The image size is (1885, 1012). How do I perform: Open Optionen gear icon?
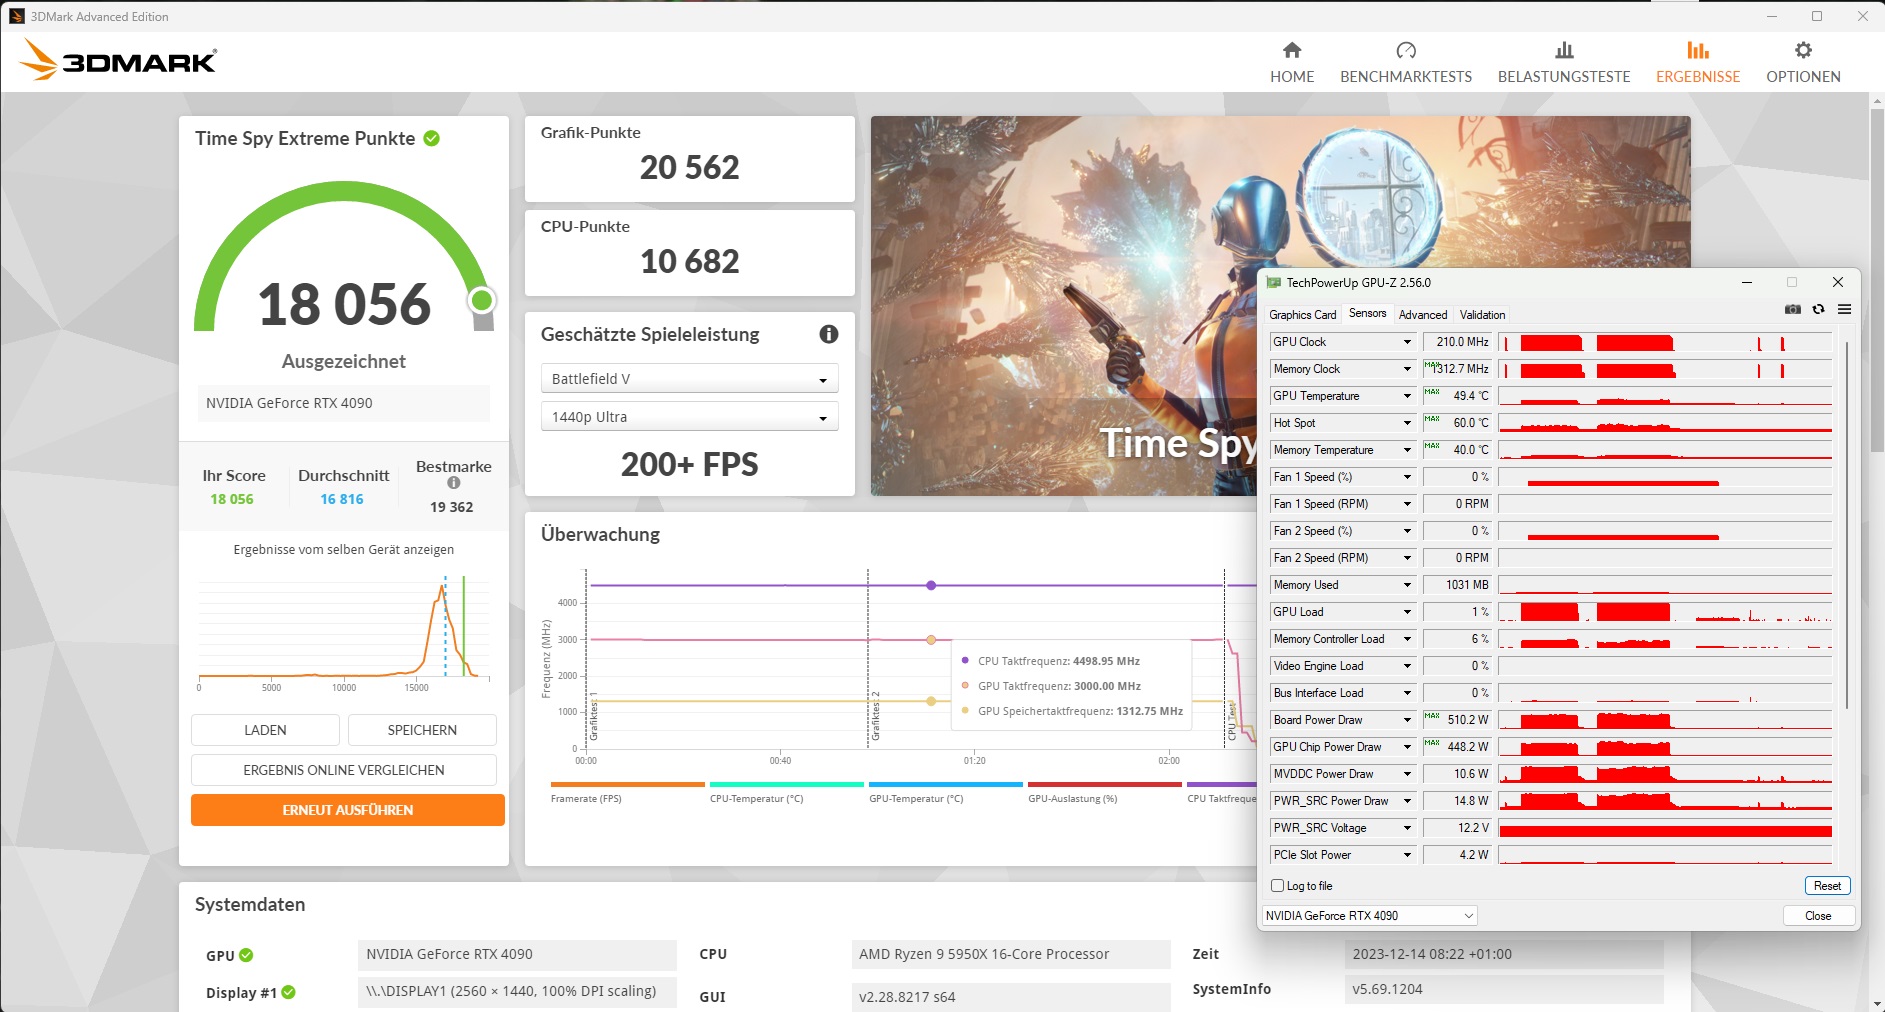1803,50
